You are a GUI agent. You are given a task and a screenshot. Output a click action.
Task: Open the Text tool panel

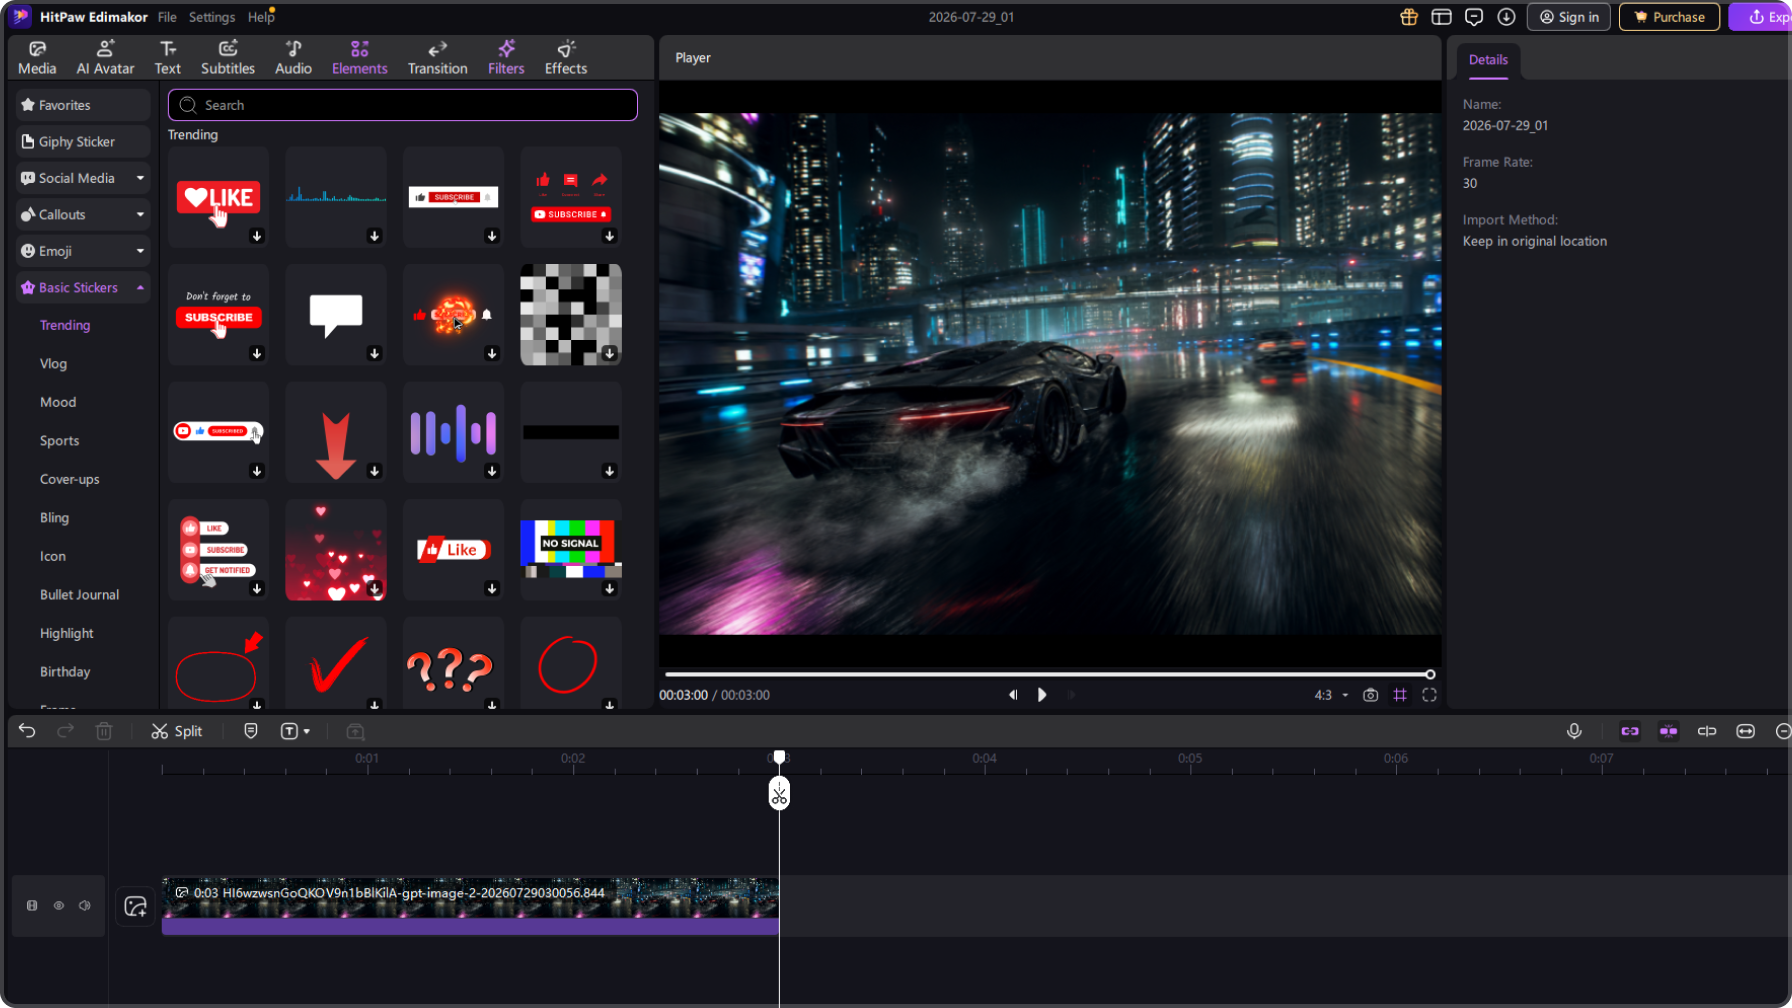(167, 58)
